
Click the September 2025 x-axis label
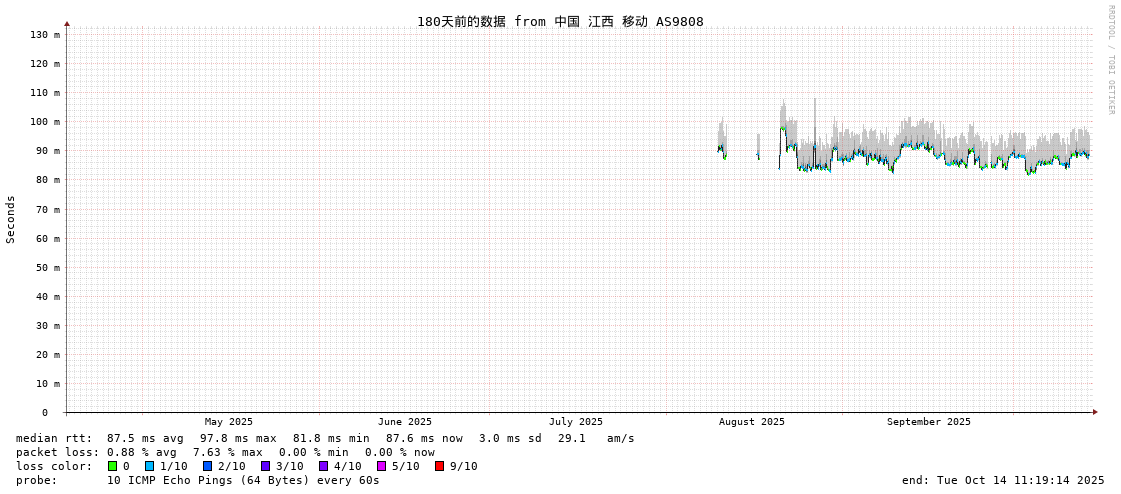point(928,422)
